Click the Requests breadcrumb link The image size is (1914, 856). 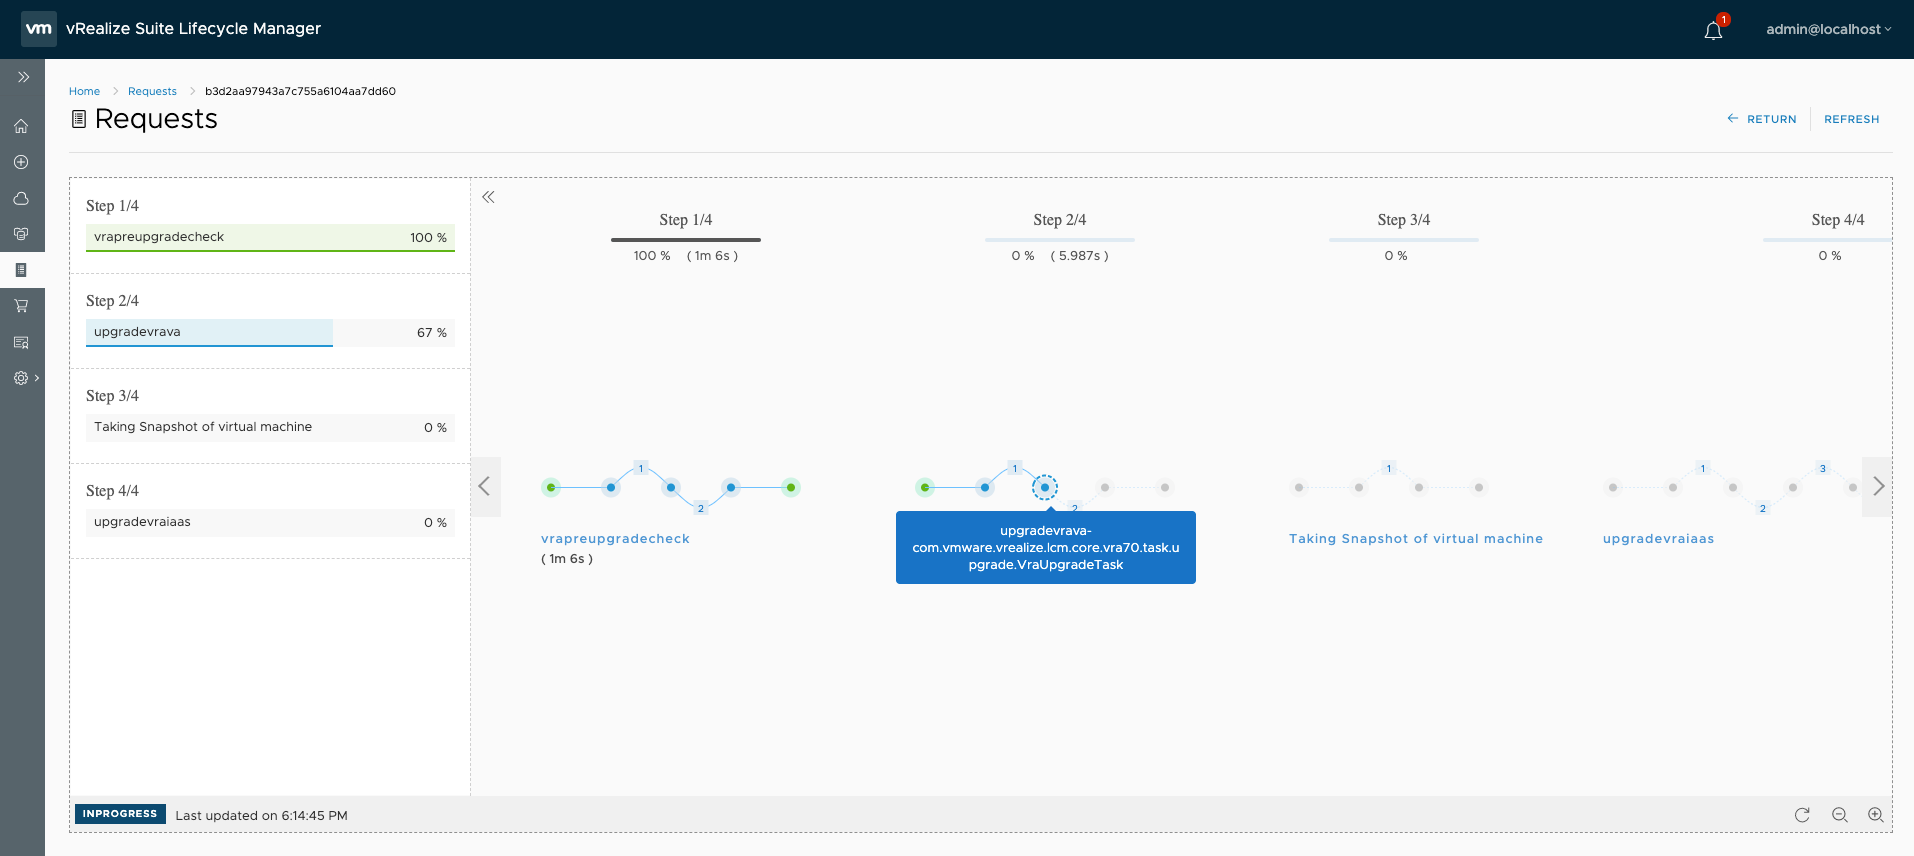[x=152, y=91]
